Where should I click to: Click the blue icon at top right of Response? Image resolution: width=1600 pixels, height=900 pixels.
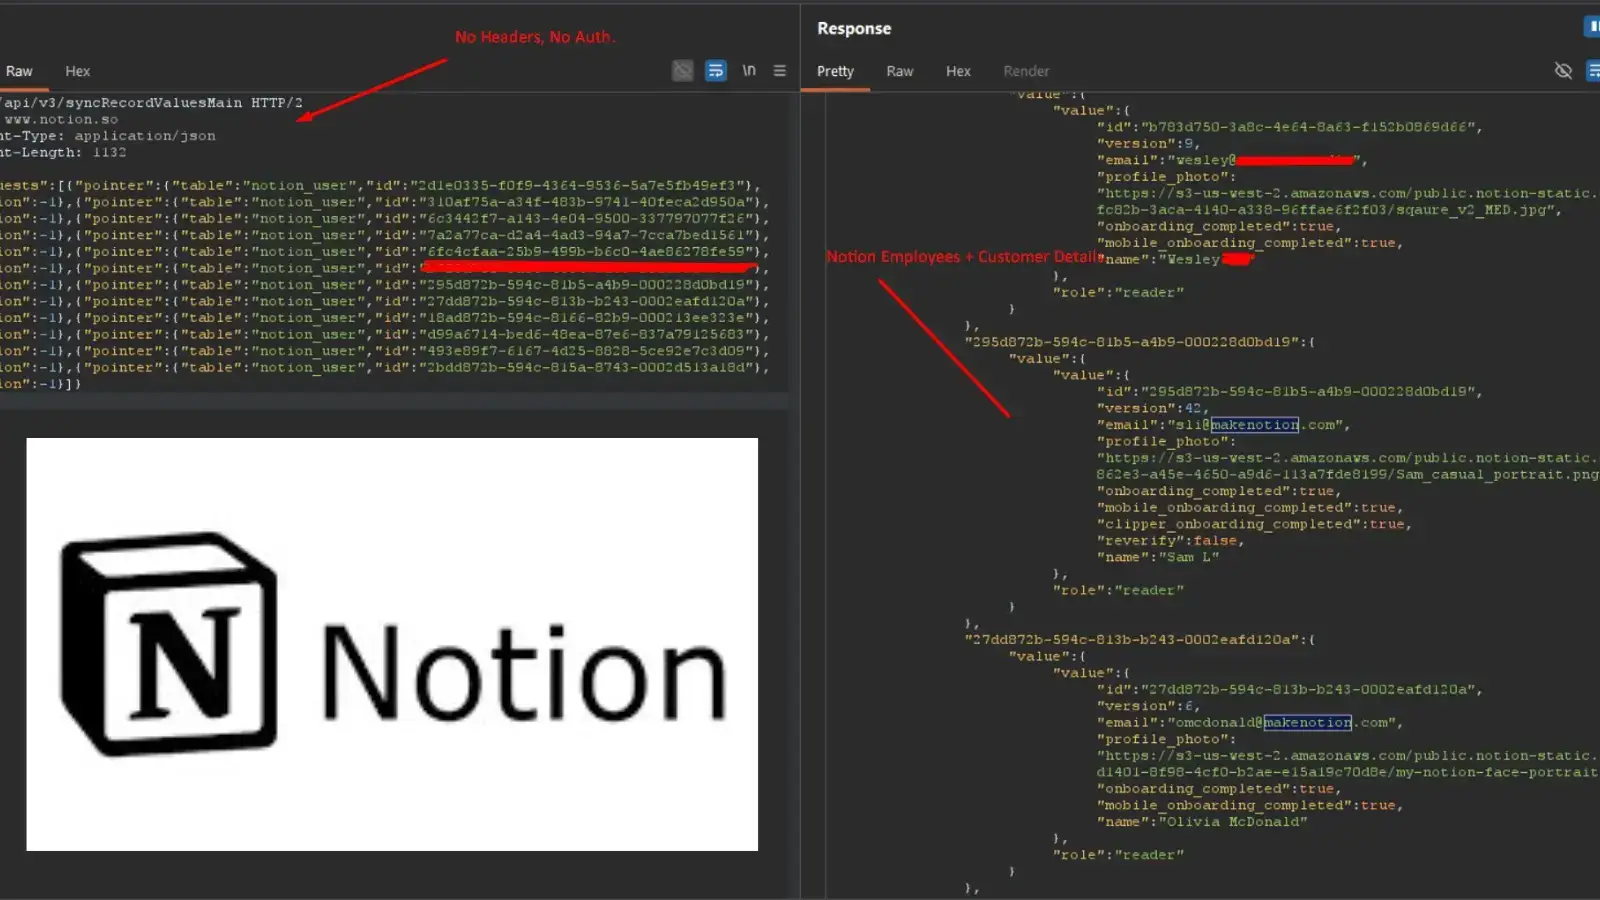(x=1592, y=26)
